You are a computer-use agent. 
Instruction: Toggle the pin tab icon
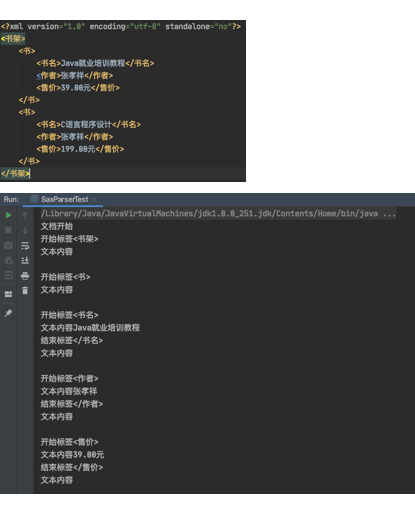coord(8,313)
